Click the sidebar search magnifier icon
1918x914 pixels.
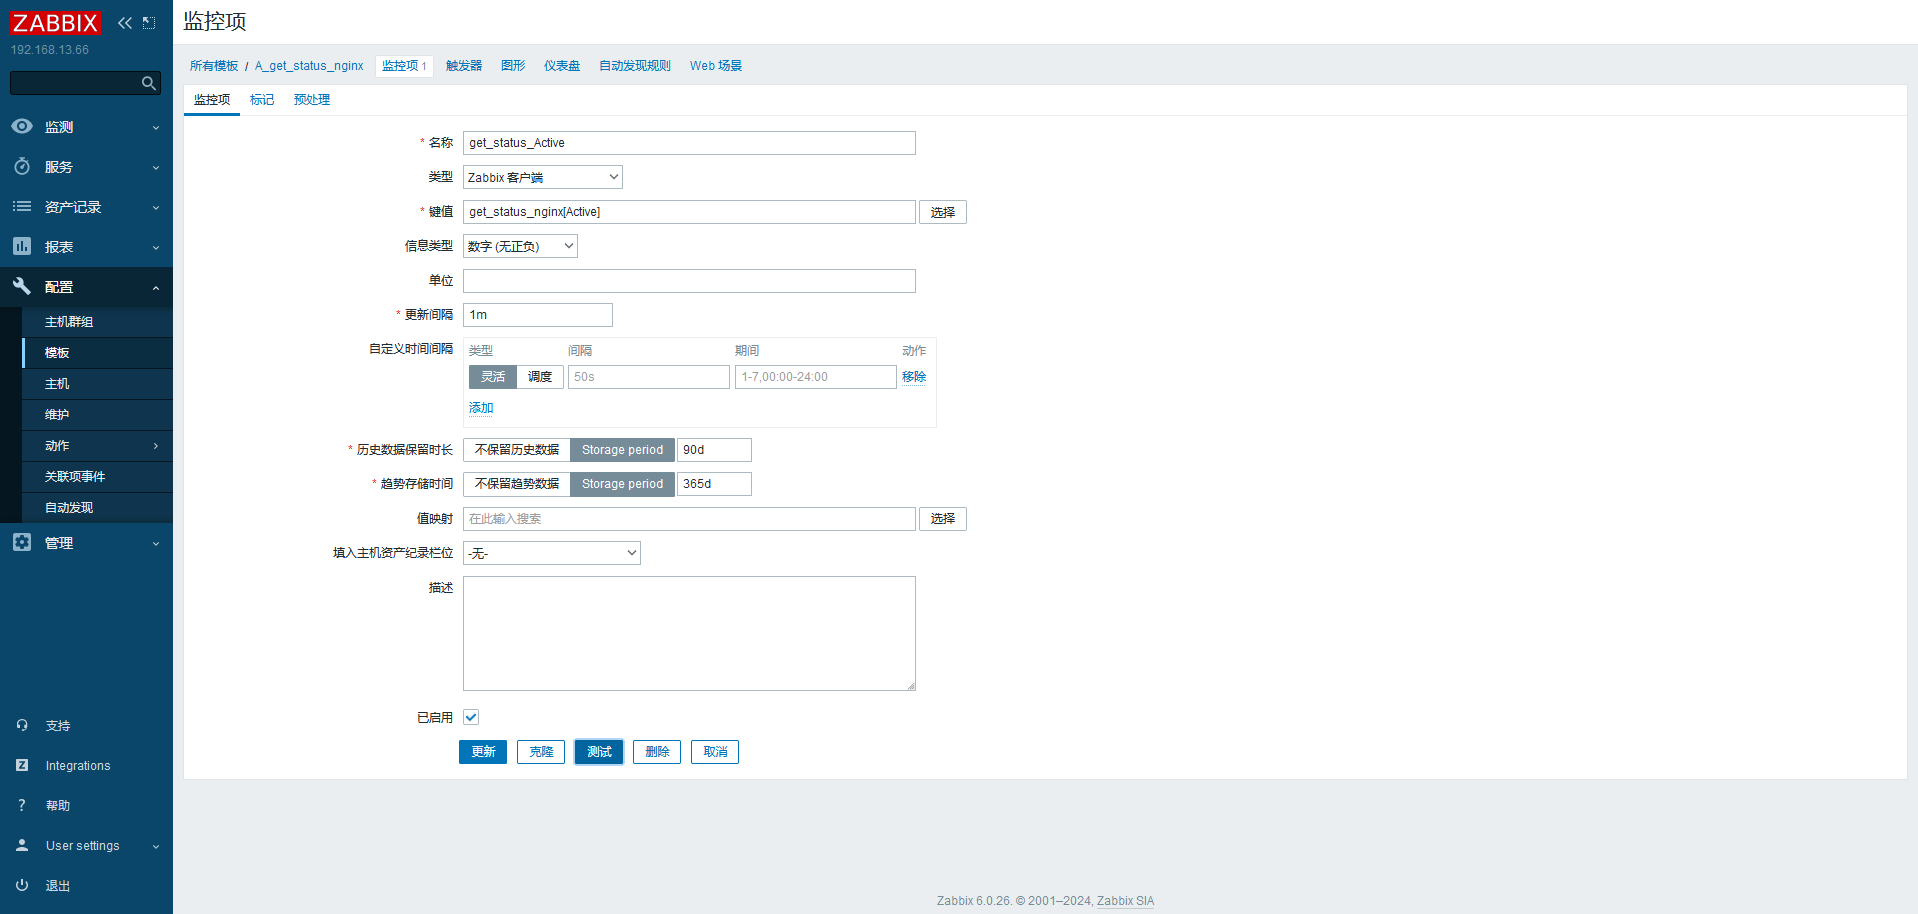tap(149, 83)
